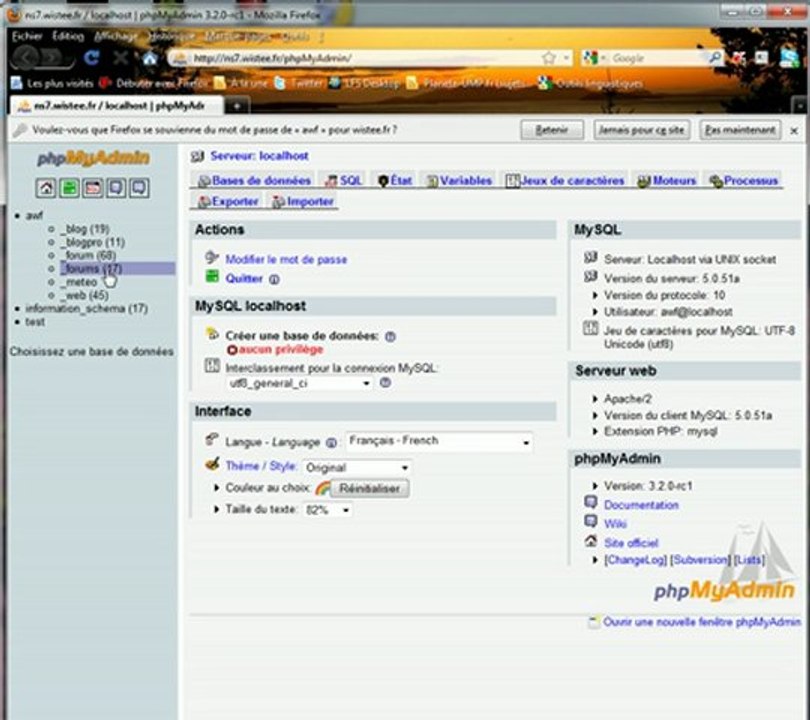810x720 pixels.
Task: Open the Theme Original dropdown
Action: 357,467
